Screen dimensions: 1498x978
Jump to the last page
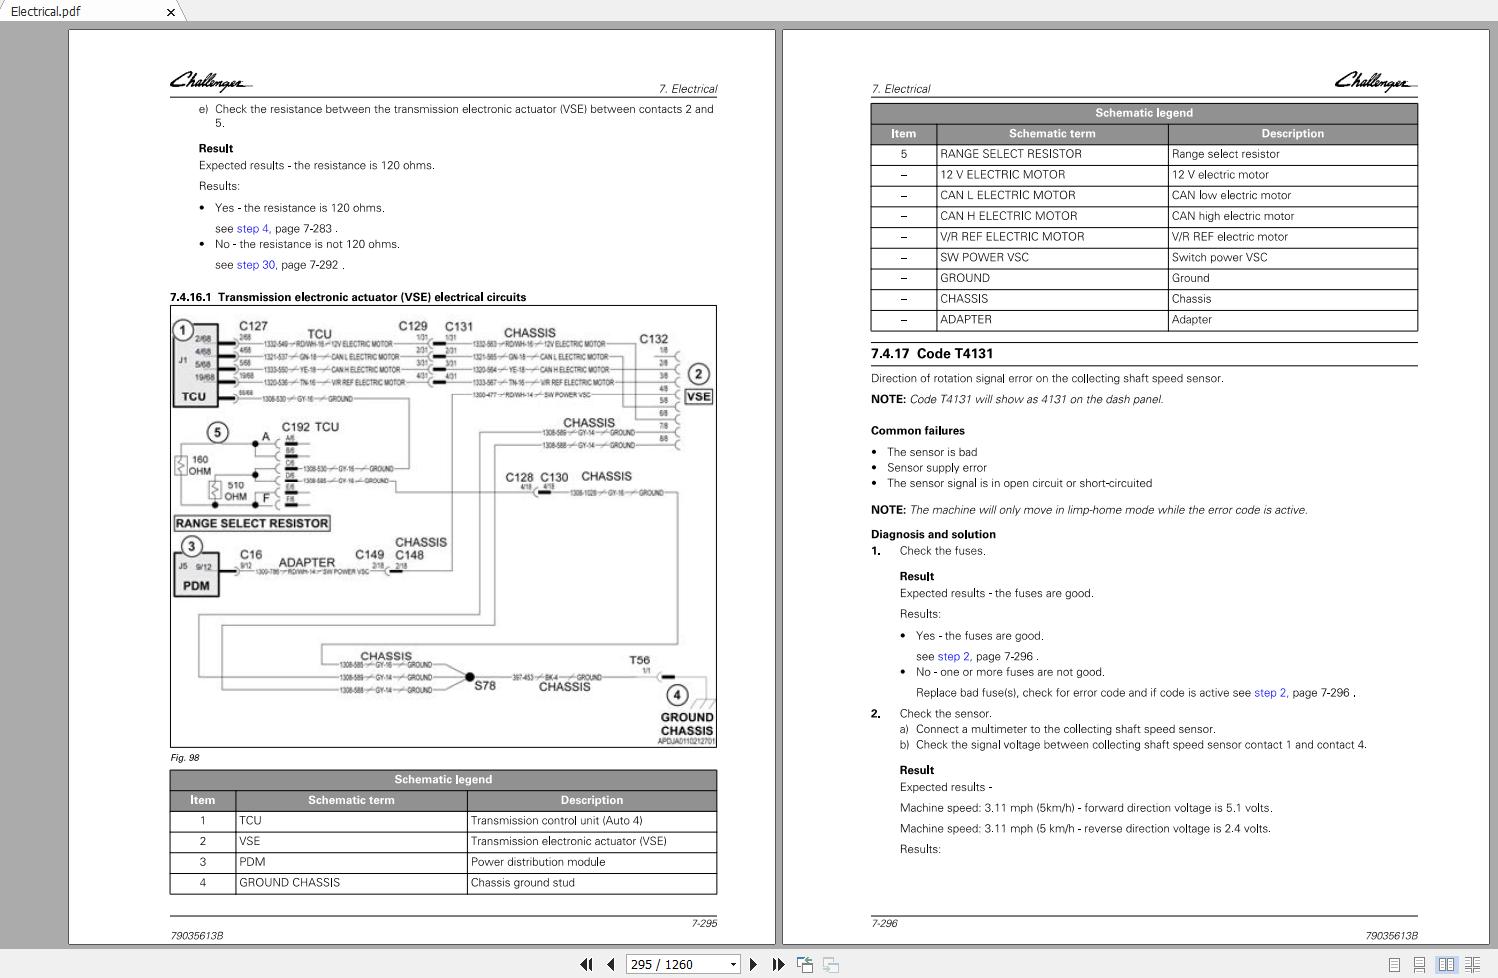click(778, 964)
